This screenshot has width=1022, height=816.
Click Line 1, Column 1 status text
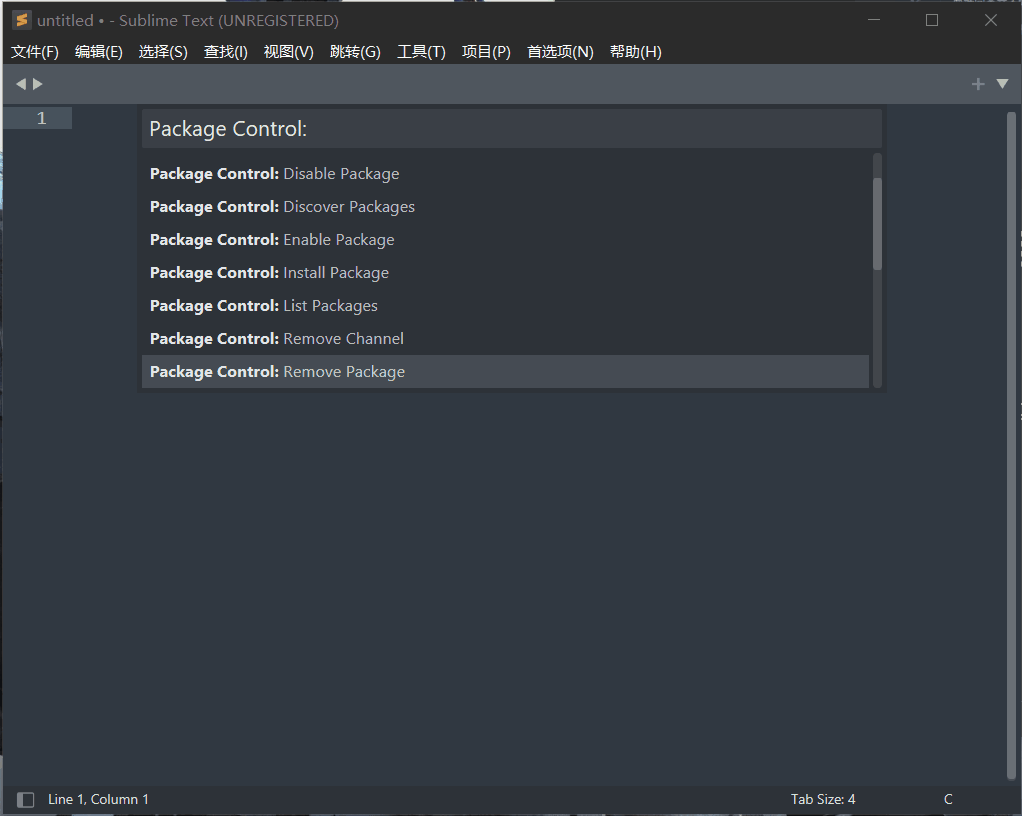pos(98,800)
